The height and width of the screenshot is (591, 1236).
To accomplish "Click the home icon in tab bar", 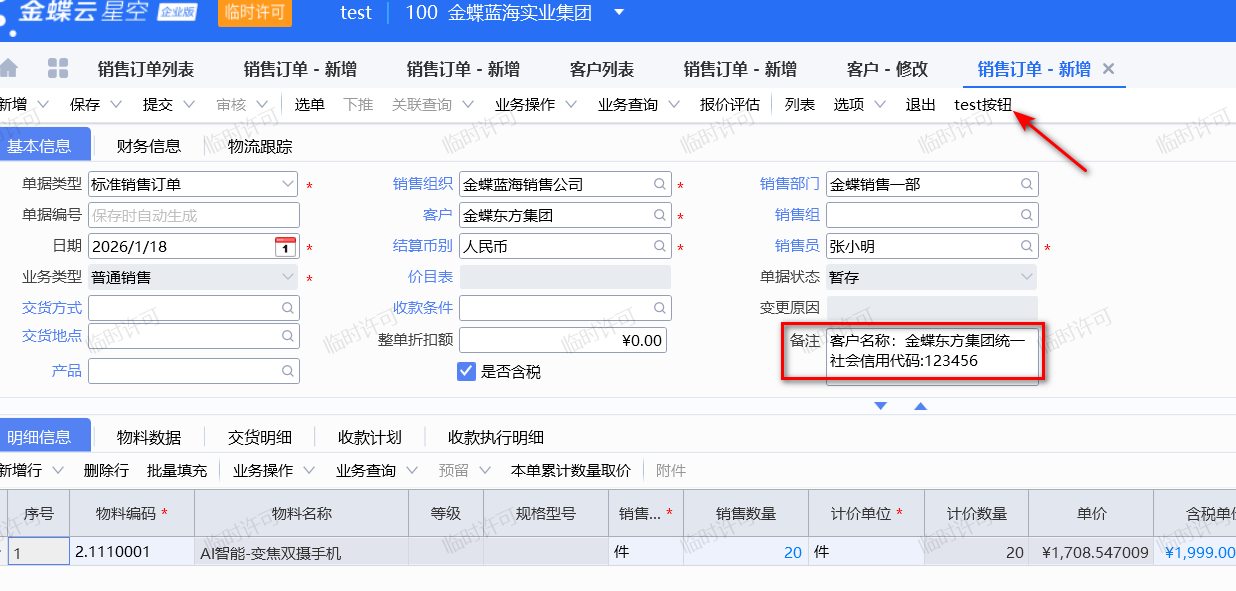I will tap(8, 68).
